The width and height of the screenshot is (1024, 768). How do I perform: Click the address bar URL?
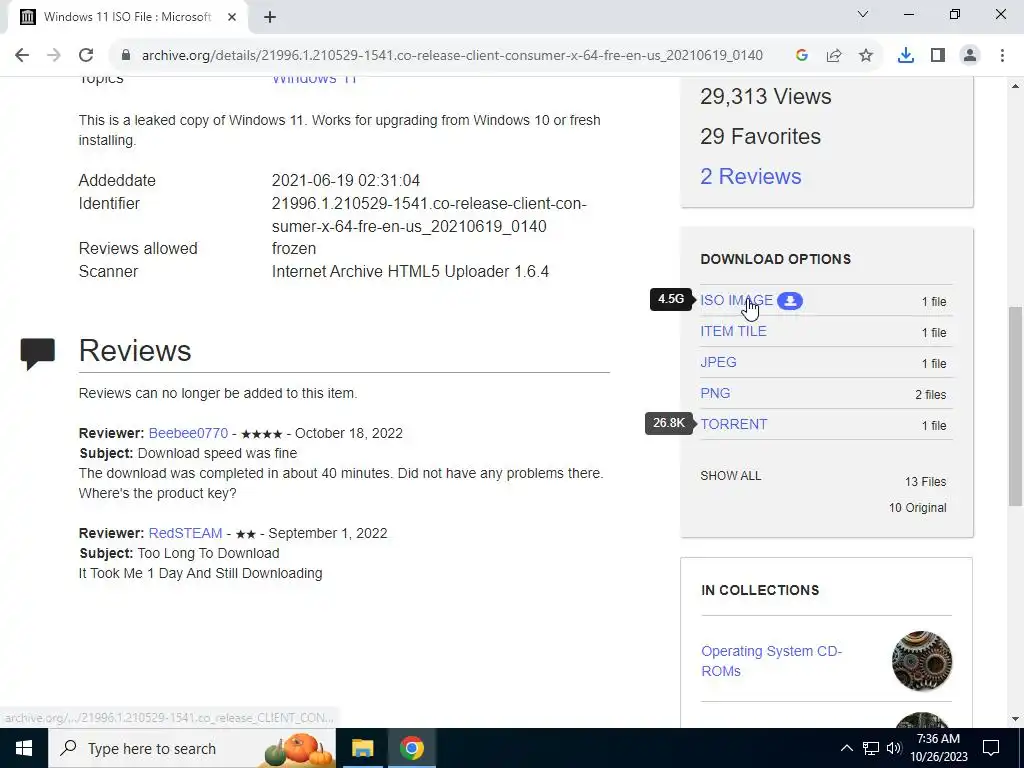(x=452, y=56)
